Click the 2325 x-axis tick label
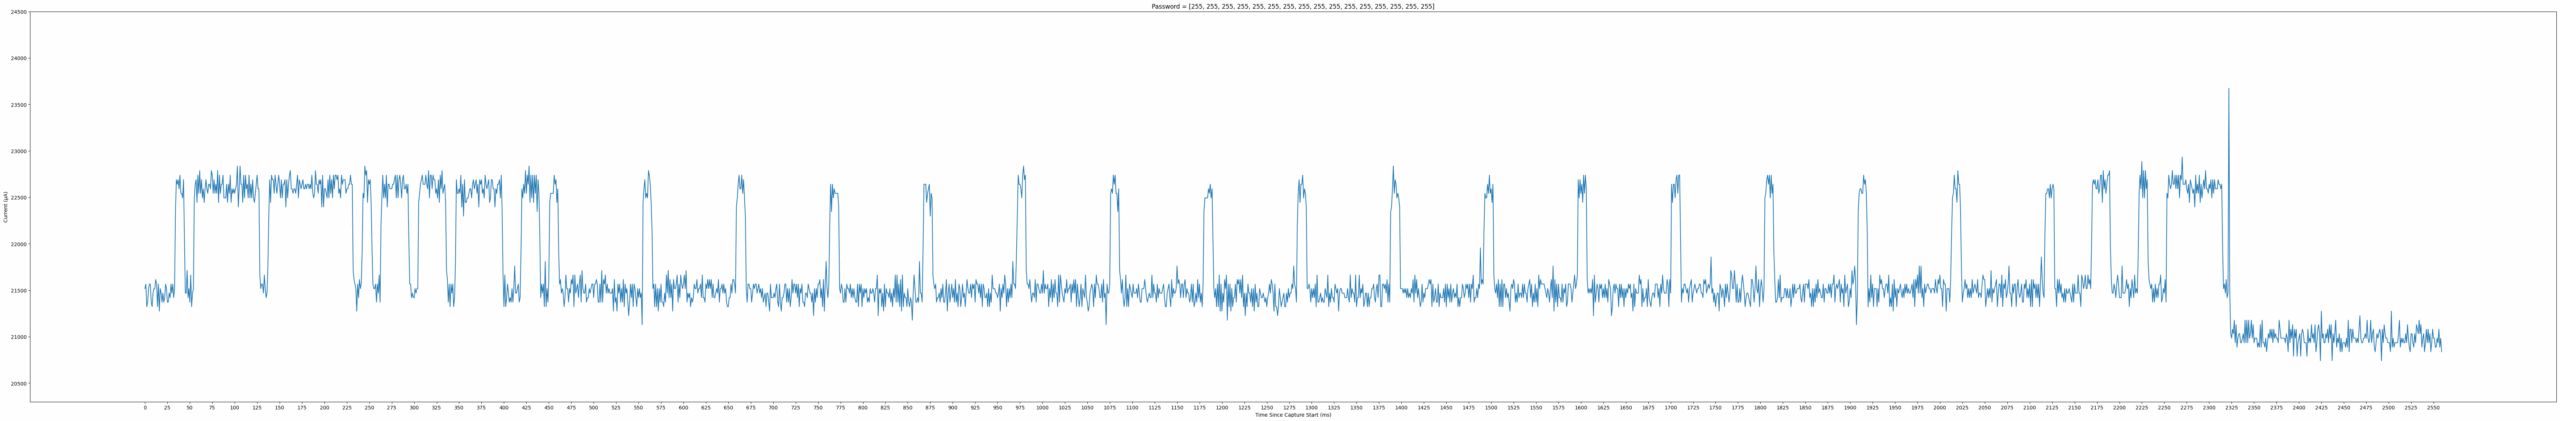 2231,408
